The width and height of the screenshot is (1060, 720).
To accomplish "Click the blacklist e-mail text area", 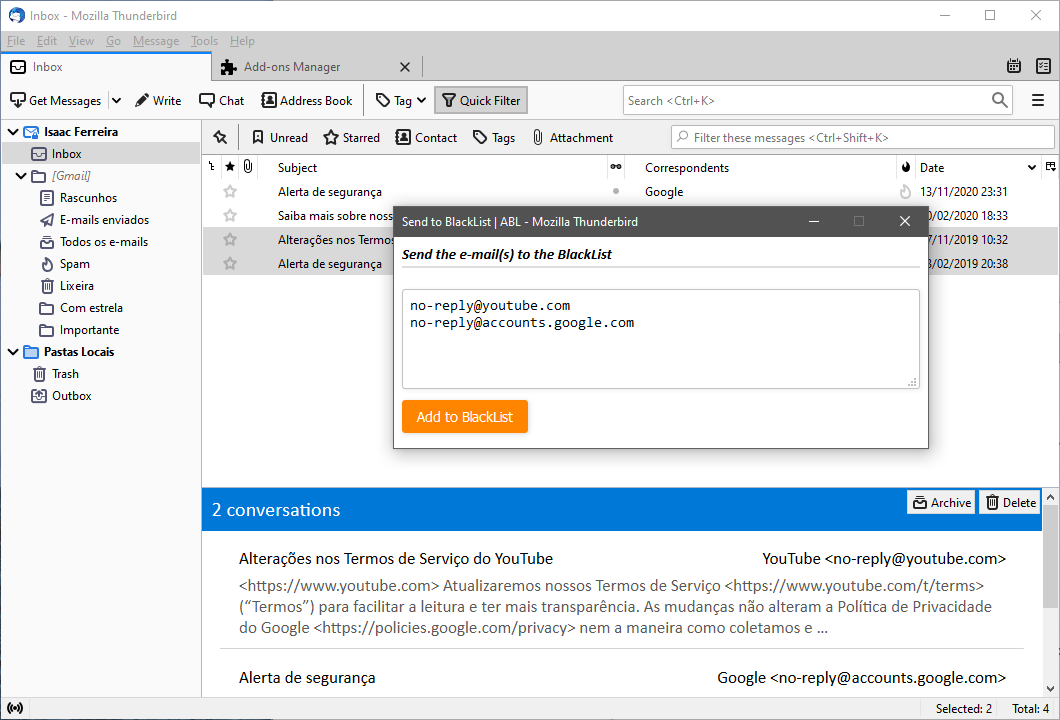I will (660, 339).
